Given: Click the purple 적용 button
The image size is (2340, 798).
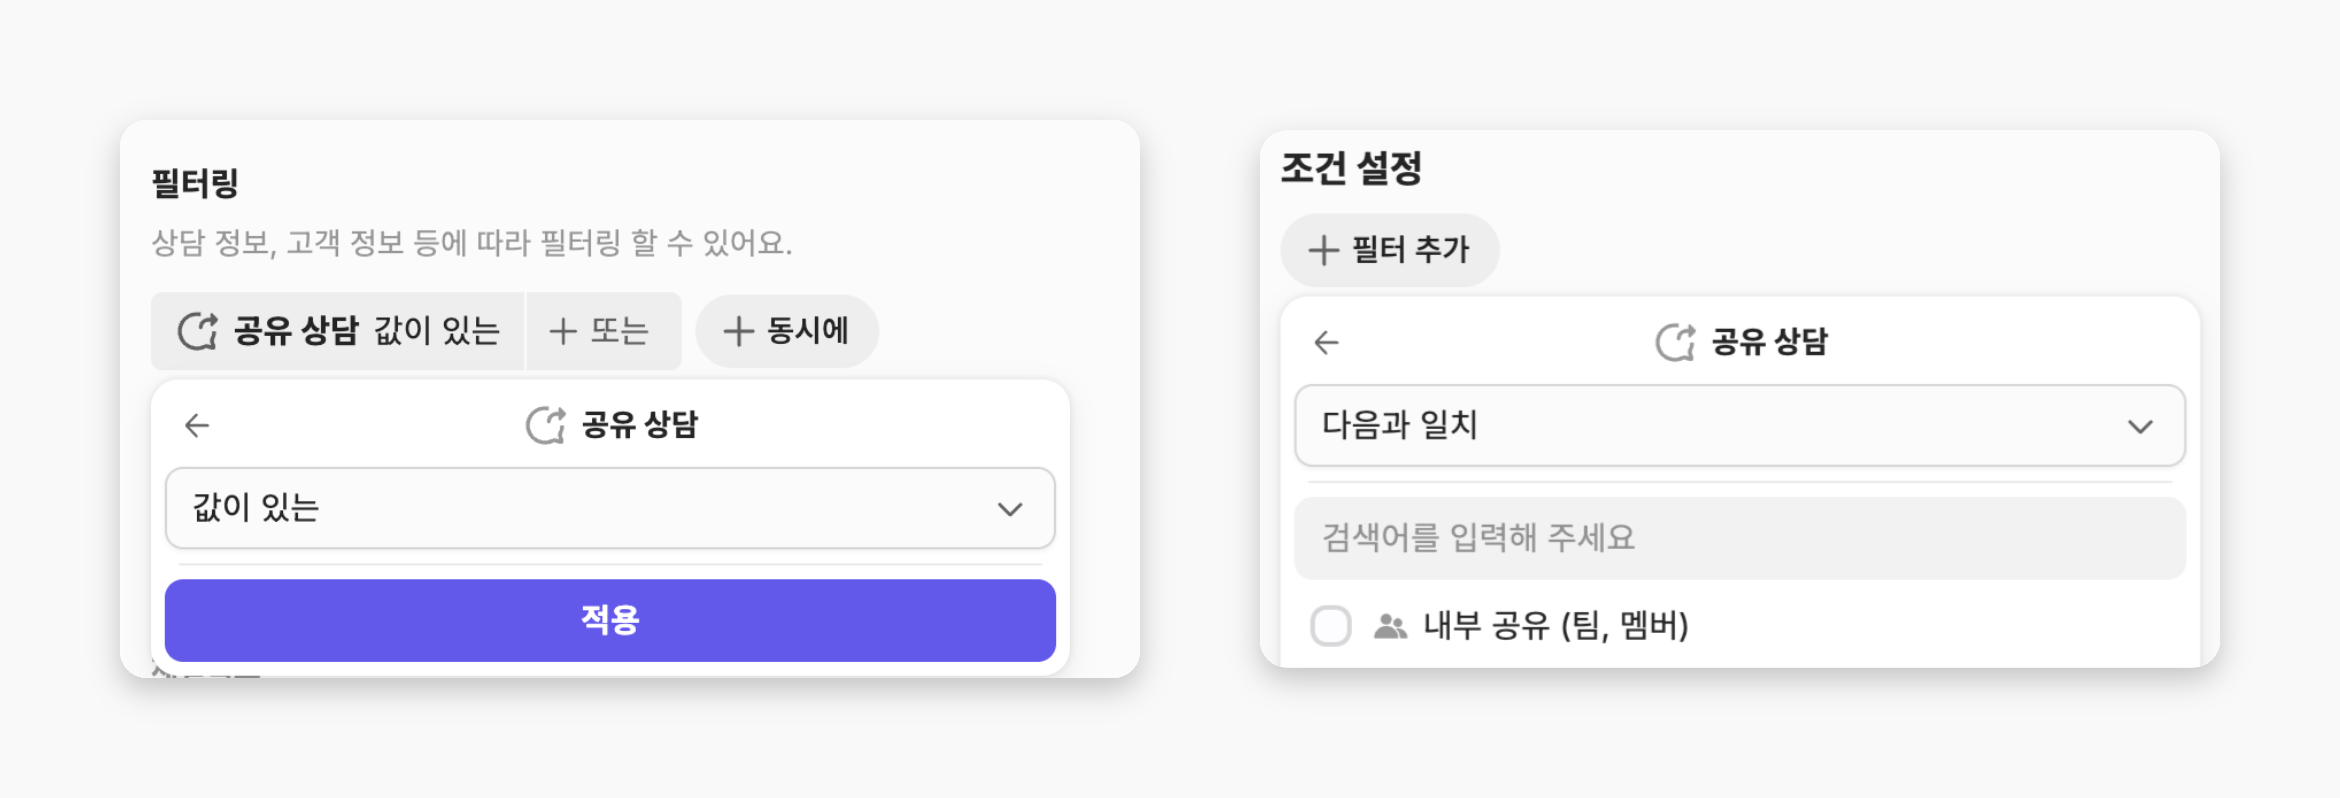Looking at the screenshot, I should (610, 620).
